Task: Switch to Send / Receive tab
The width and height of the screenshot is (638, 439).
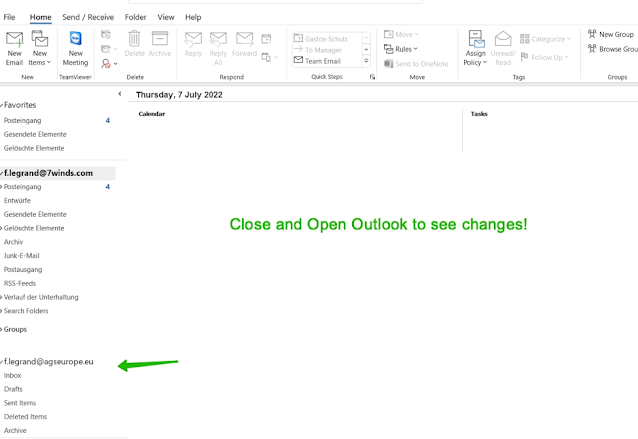Action: 88,17
